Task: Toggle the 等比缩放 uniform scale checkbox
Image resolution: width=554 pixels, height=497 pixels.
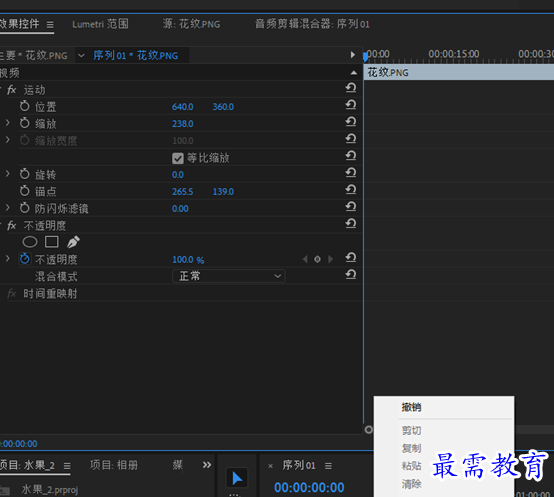Action: coord(178,158)
